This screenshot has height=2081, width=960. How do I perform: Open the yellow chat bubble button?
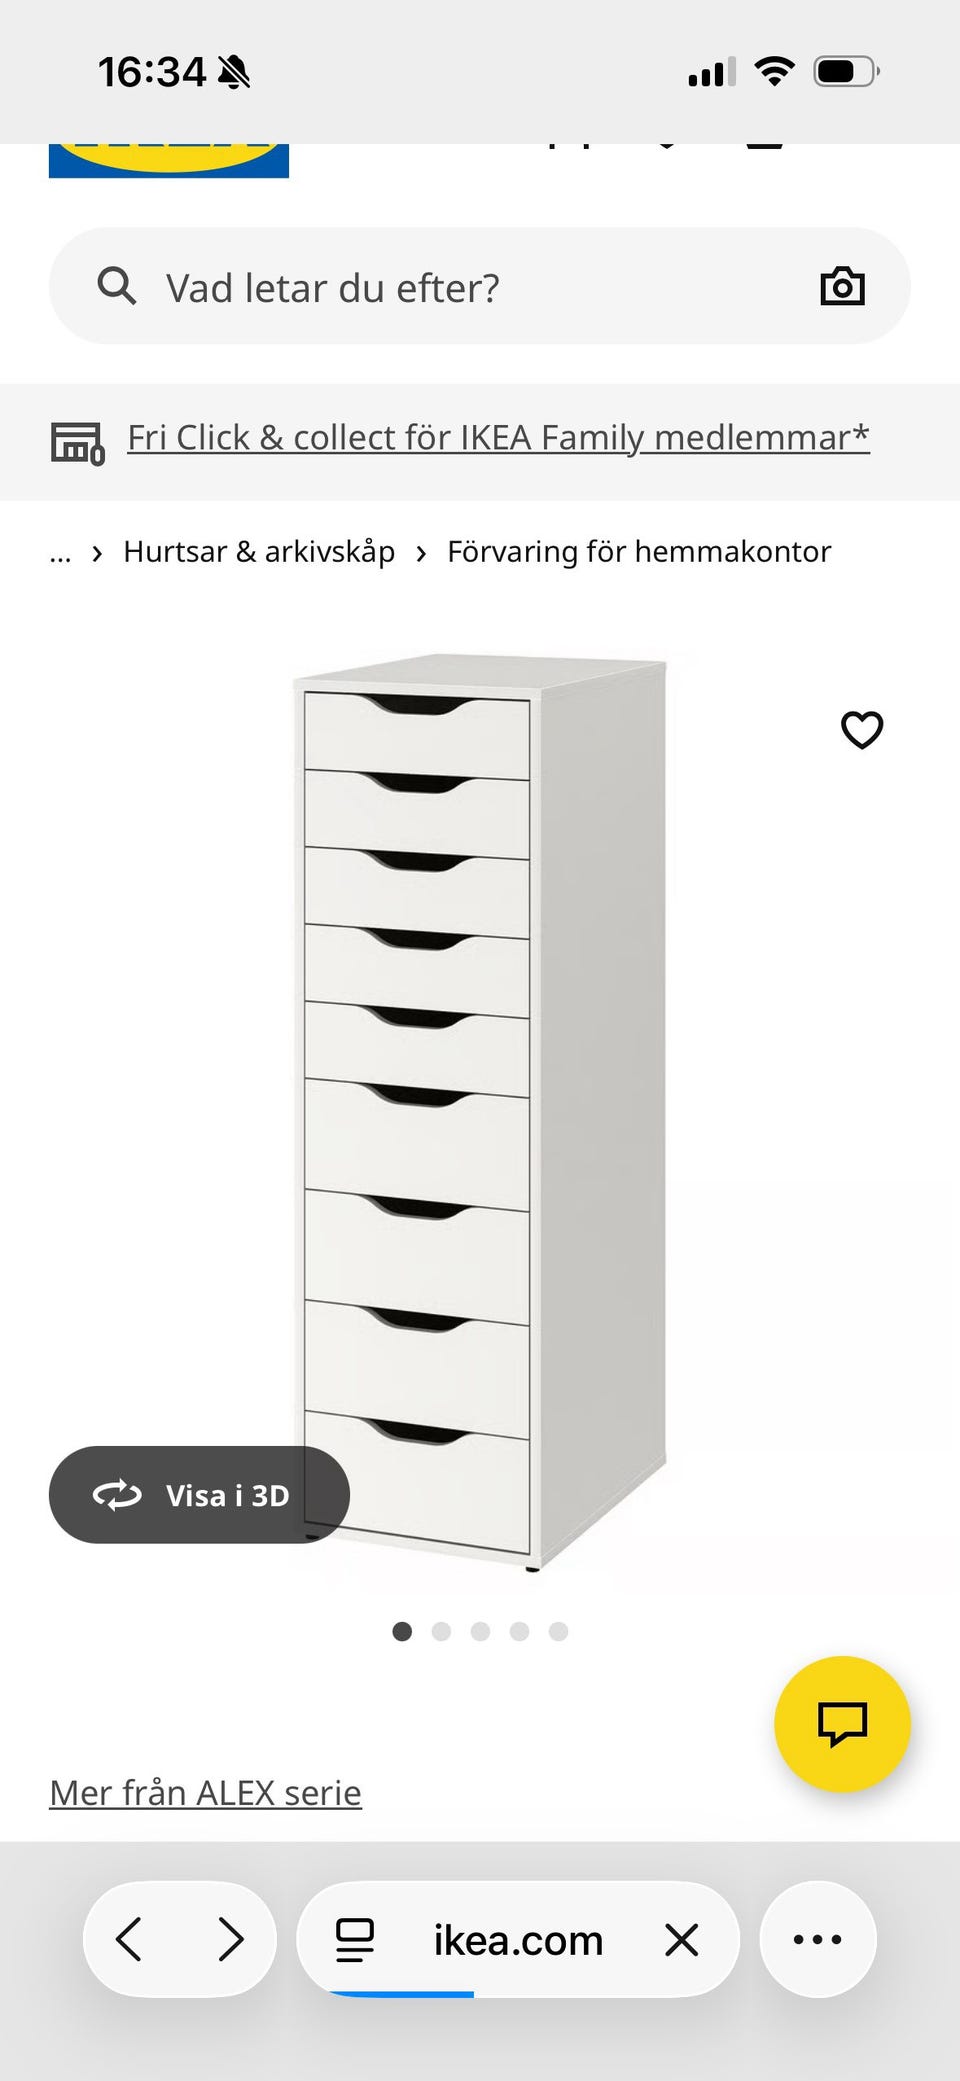(842, 1724)
